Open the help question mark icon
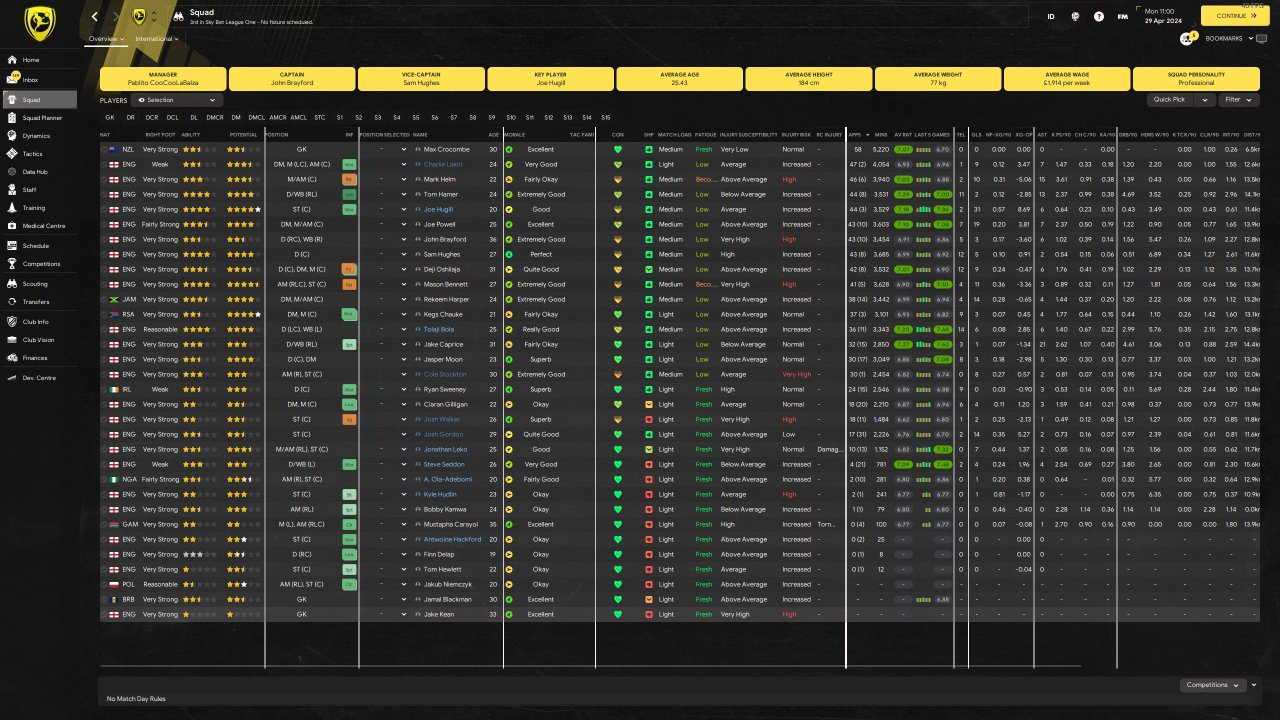Screen dimensions: 1280x720 [x=1099, y=17]
